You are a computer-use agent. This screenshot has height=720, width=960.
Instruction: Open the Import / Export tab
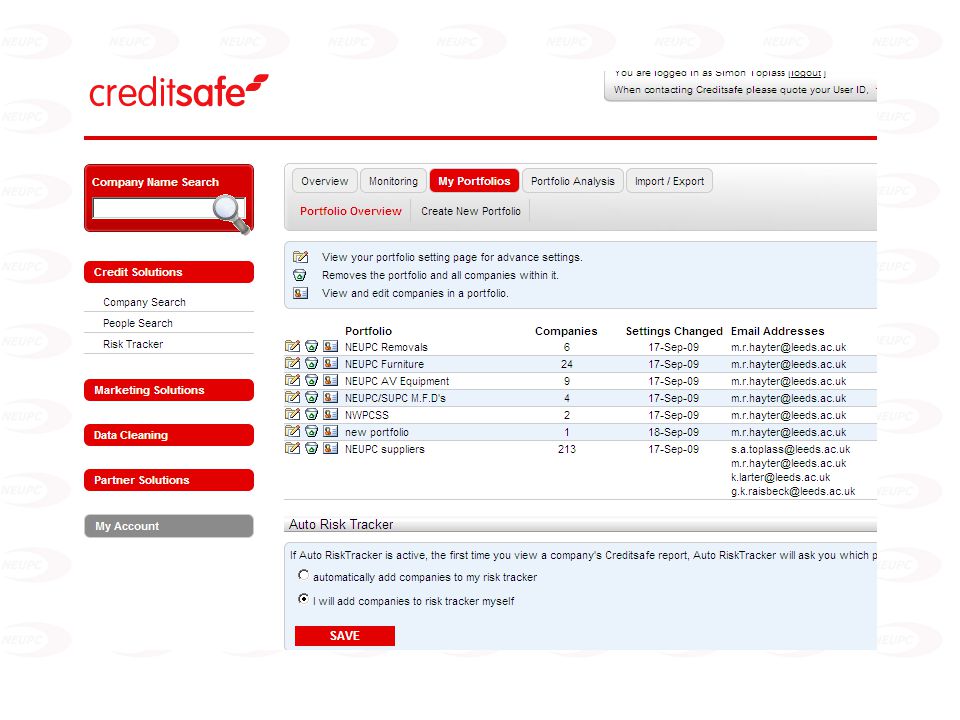coord(669,181)
